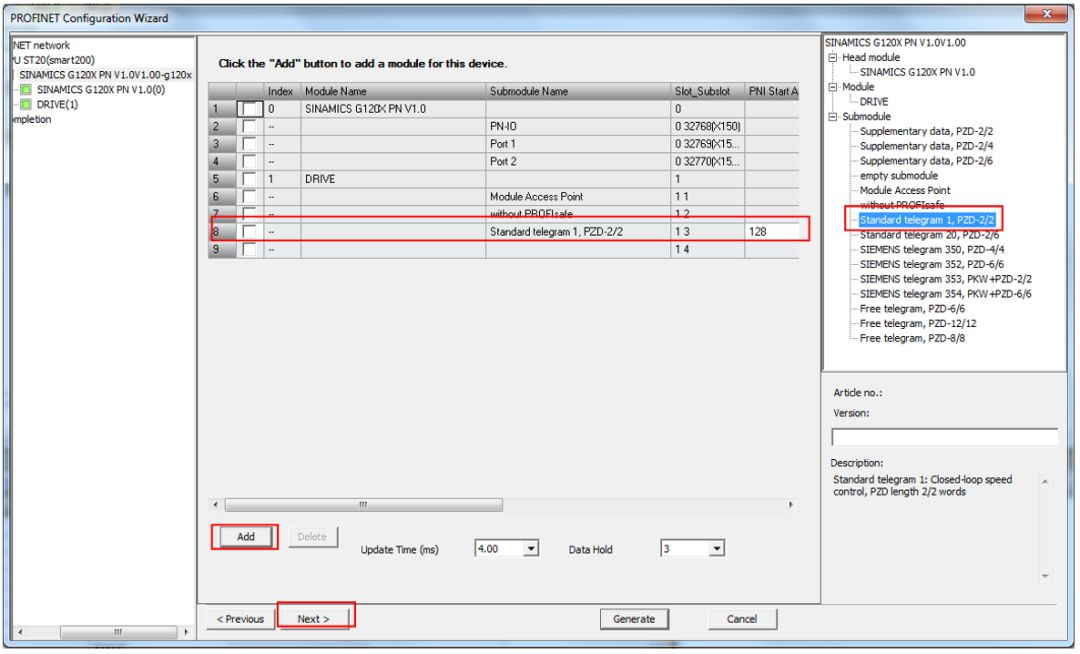Go to the Next wizard step
The height and width of the screenshot is (654, 1080).
click(x=314, y=619)
